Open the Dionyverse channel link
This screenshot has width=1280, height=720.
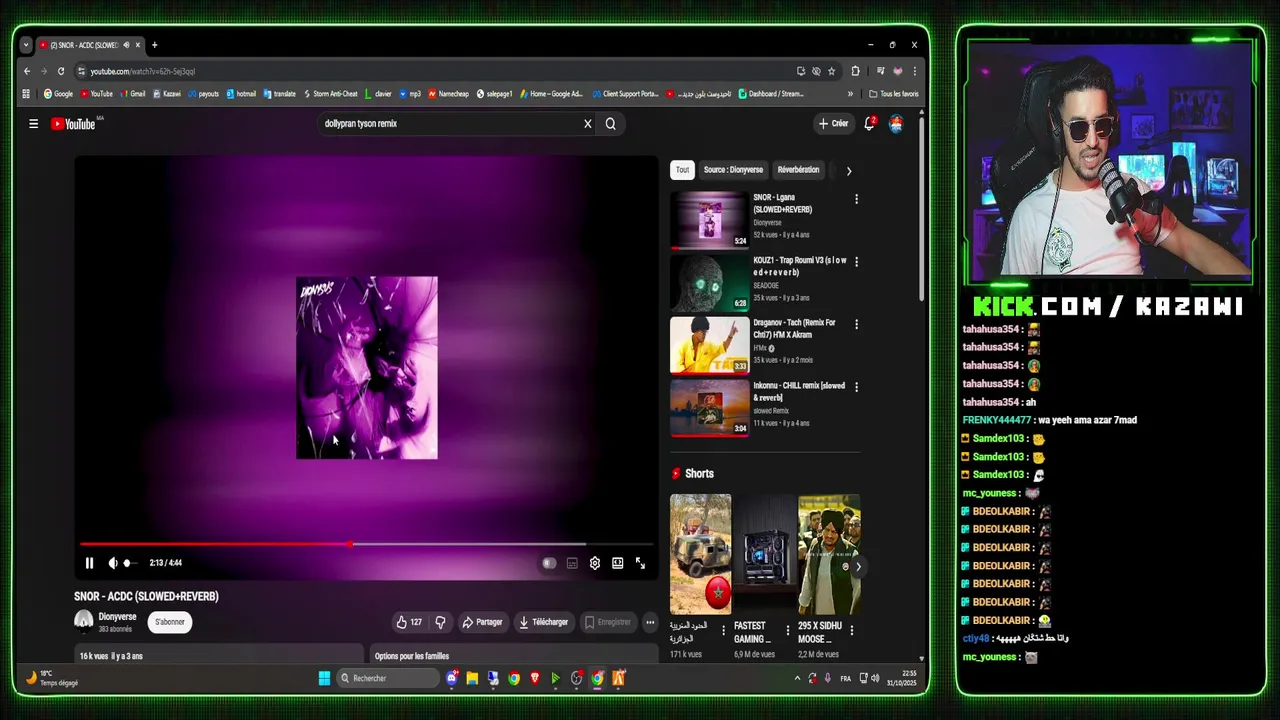point(117,617)
